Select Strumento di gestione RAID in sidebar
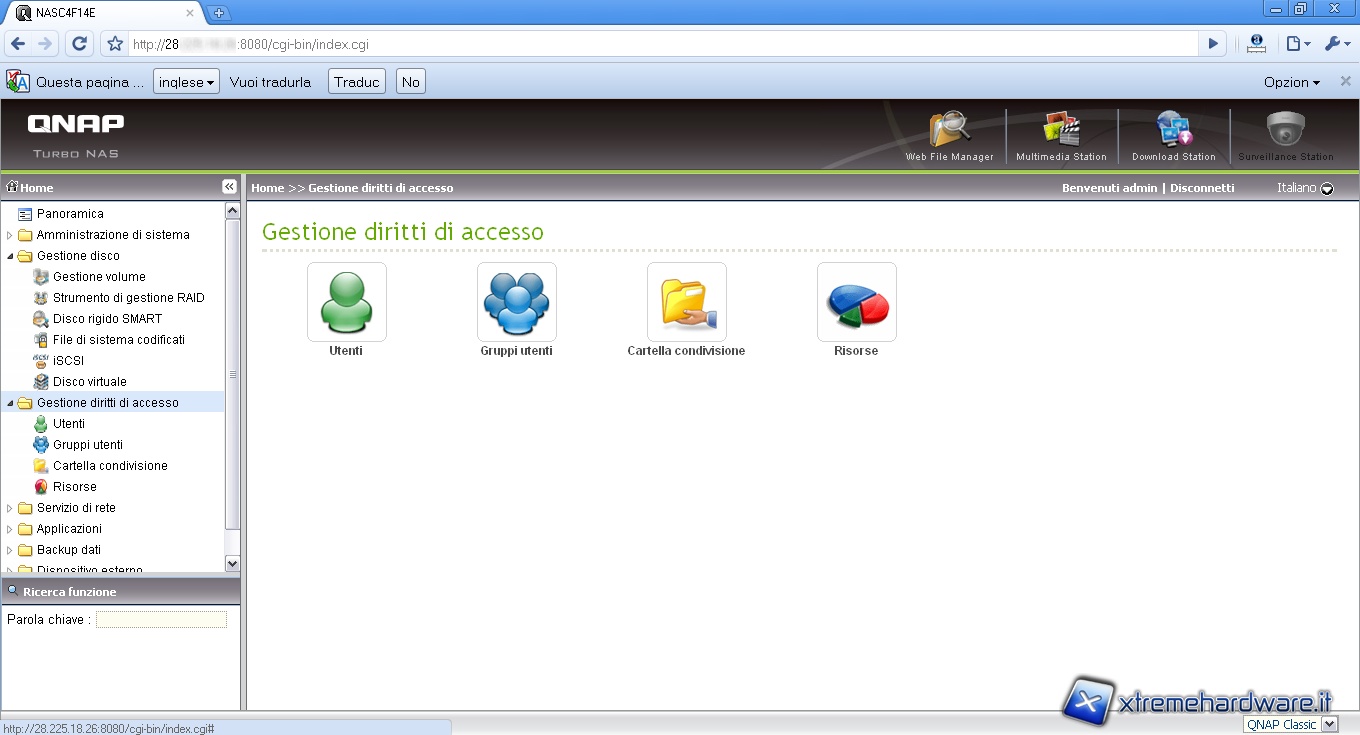Image resolution: width=1360 pixels, height=735 pixels. click(128, 298)
